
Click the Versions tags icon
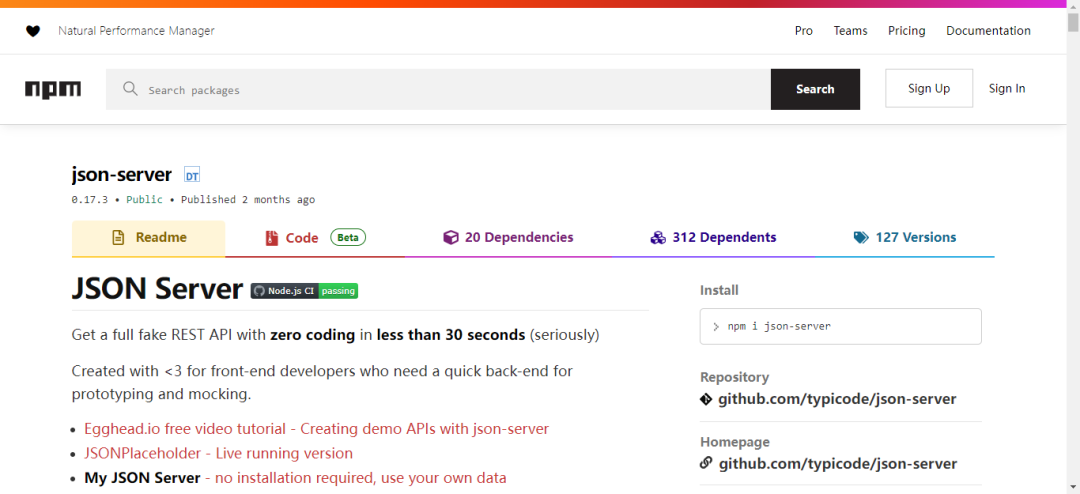pyautogui.click(x=861, y=238)
